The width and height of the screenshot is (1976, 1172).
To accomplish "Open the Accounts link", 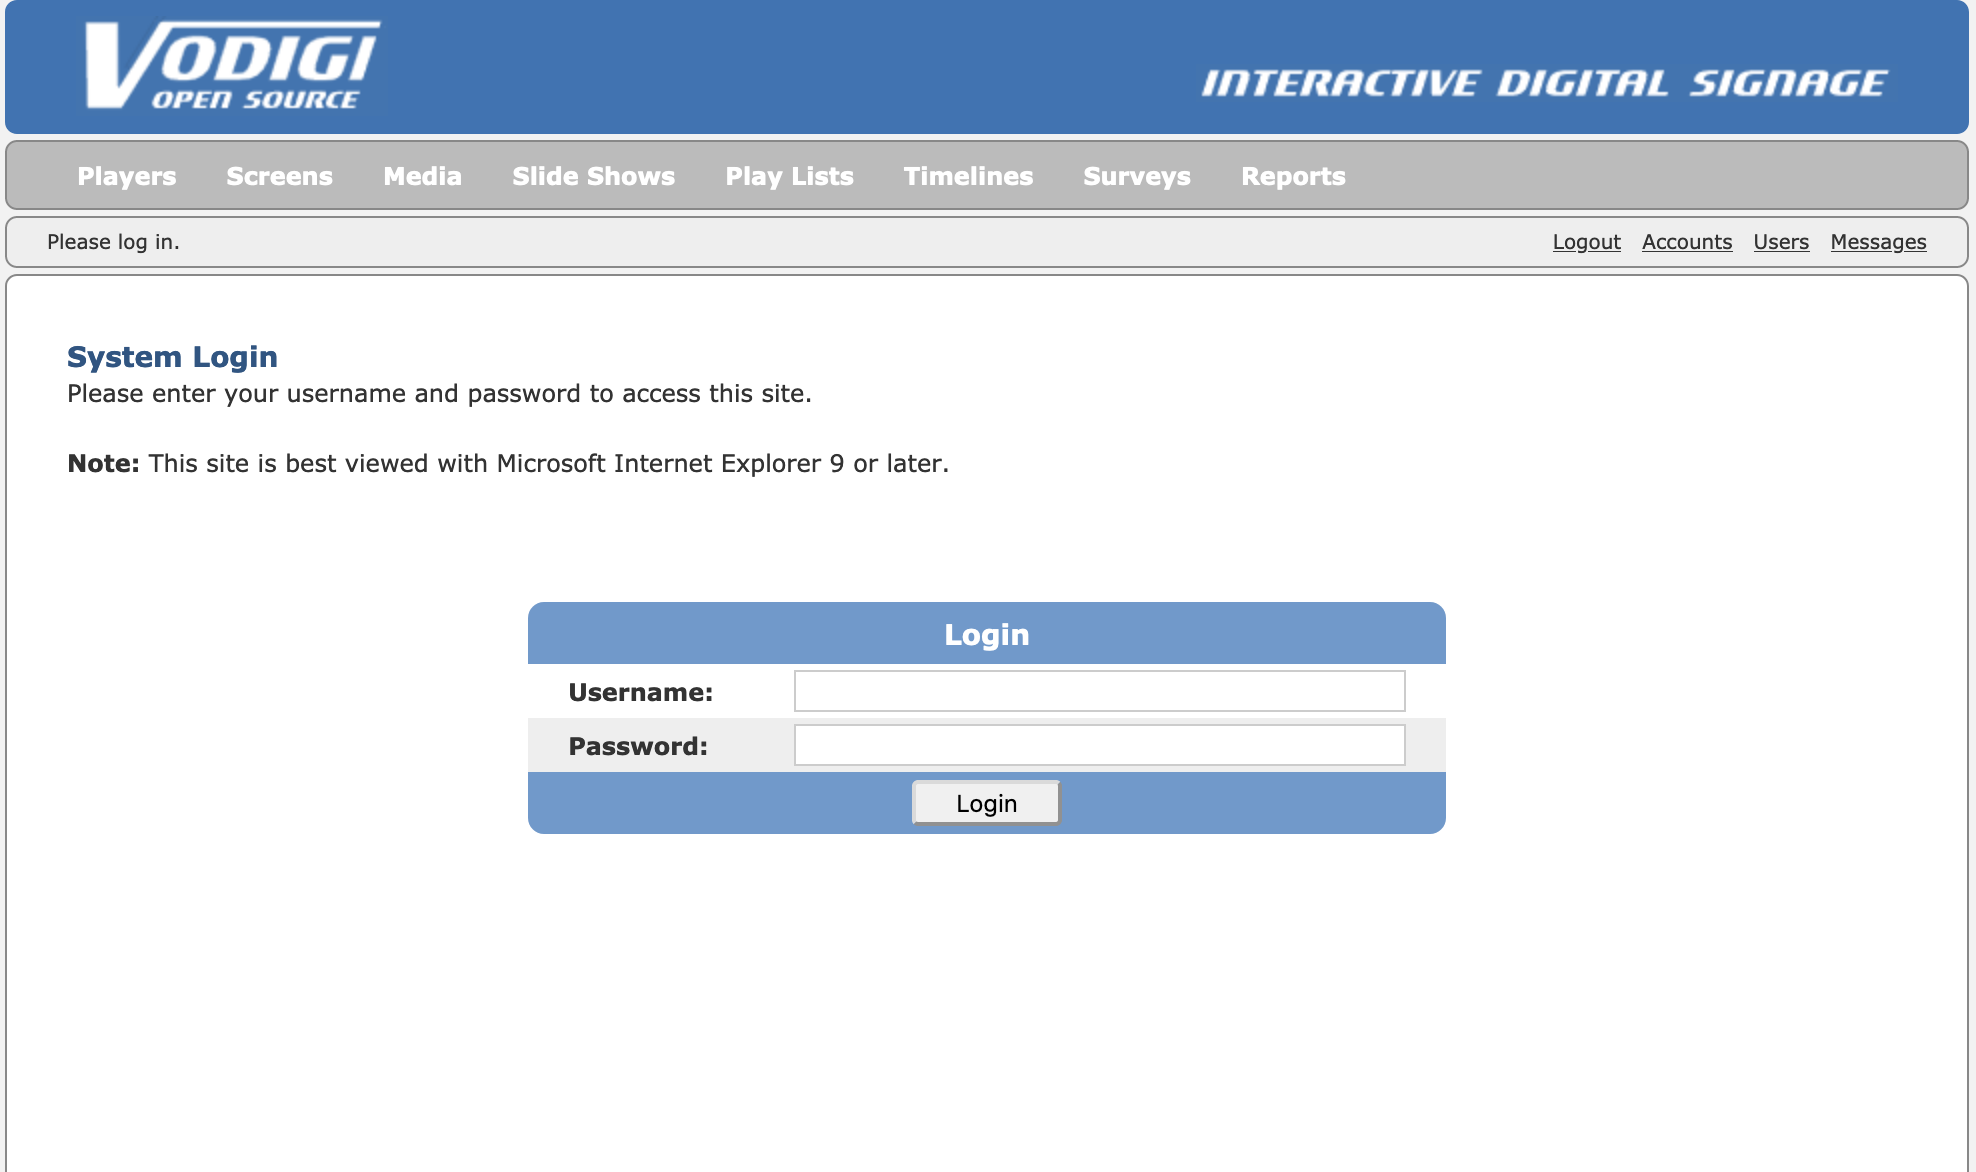I will point(1686,242).
